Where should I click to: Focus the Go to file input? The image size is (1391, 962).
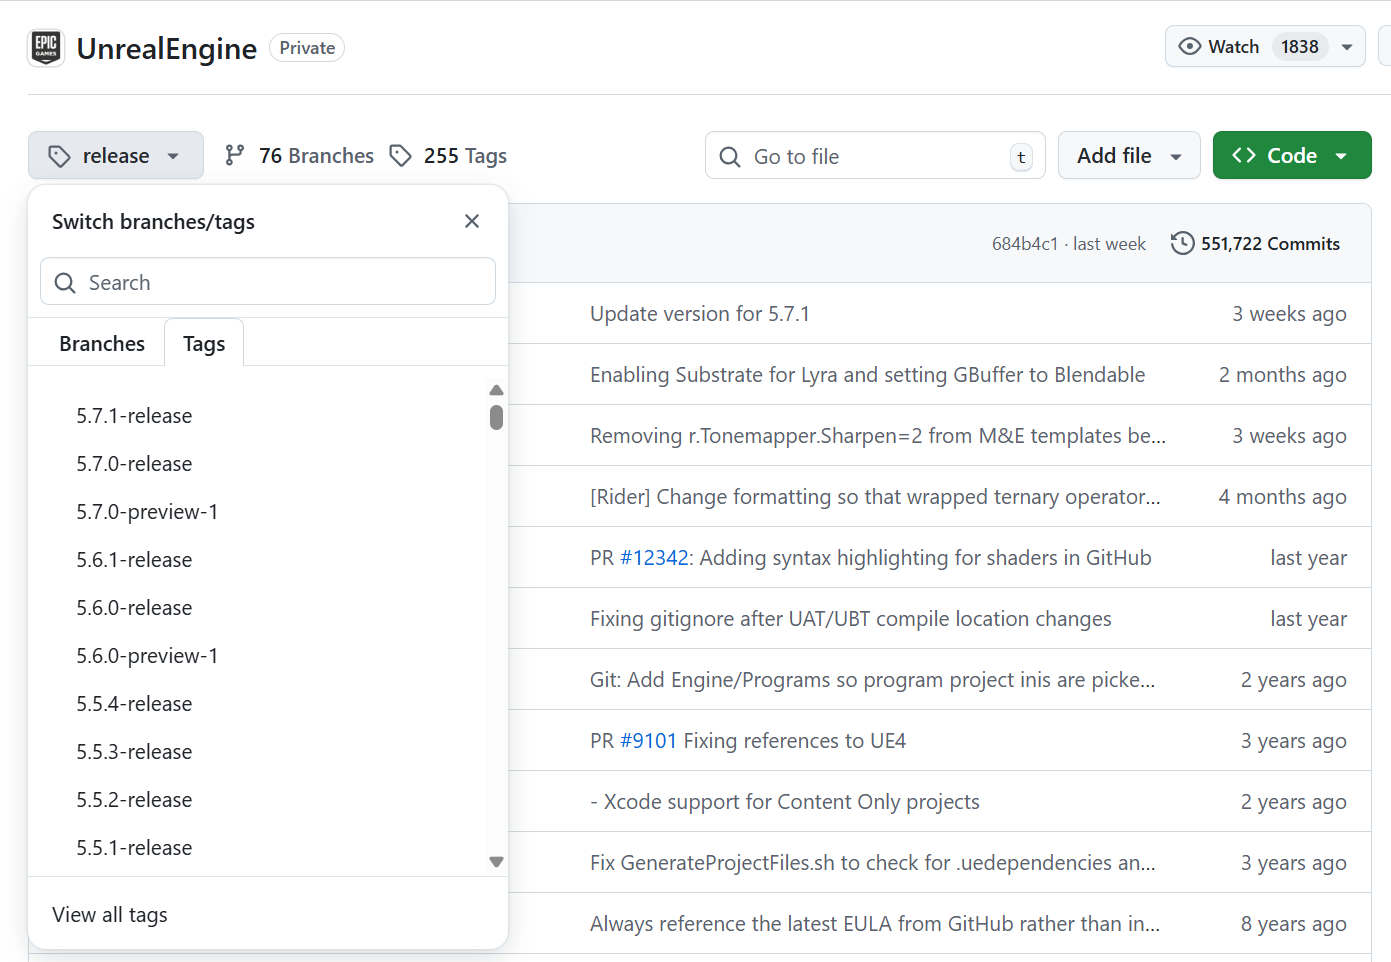pos(875,156)
